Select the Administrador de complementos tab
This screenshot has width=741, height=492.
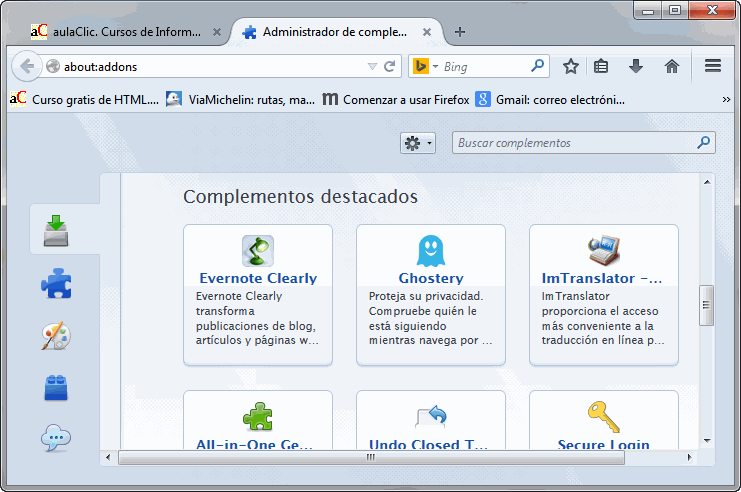[x=336, y=32]
